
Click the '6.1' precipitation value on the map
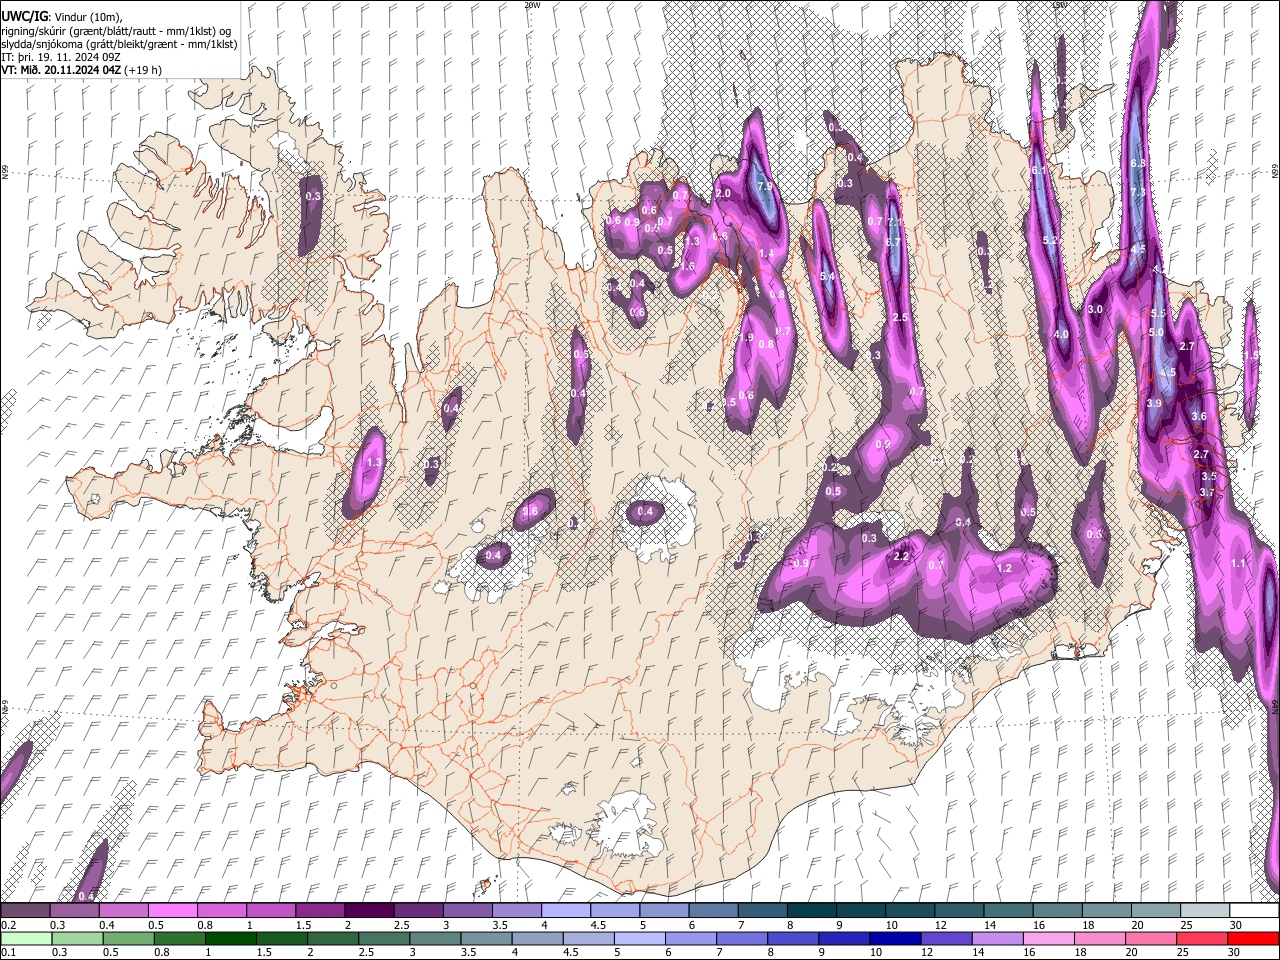coord(1039,171)
